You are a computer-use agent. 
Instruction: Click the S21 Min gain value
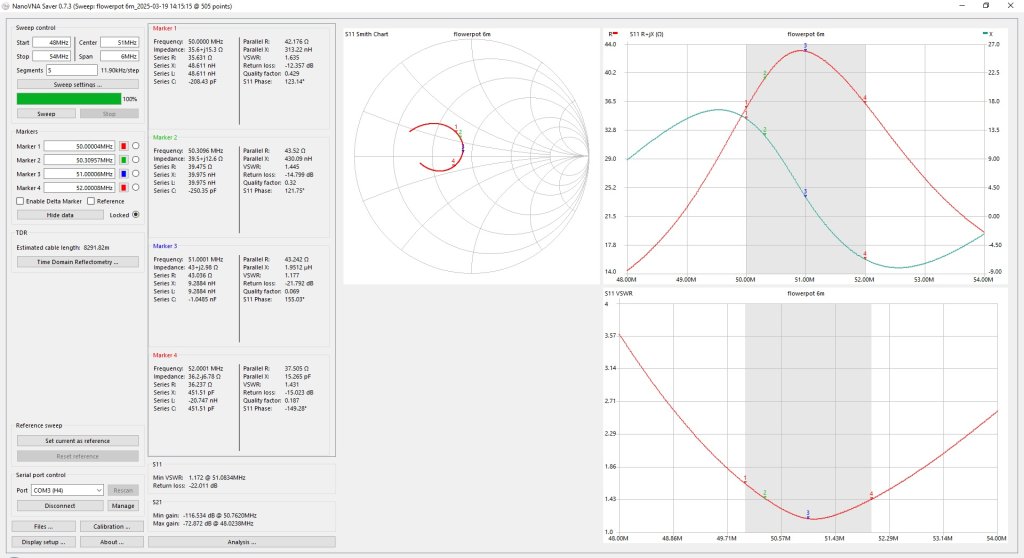click(219, 516)
